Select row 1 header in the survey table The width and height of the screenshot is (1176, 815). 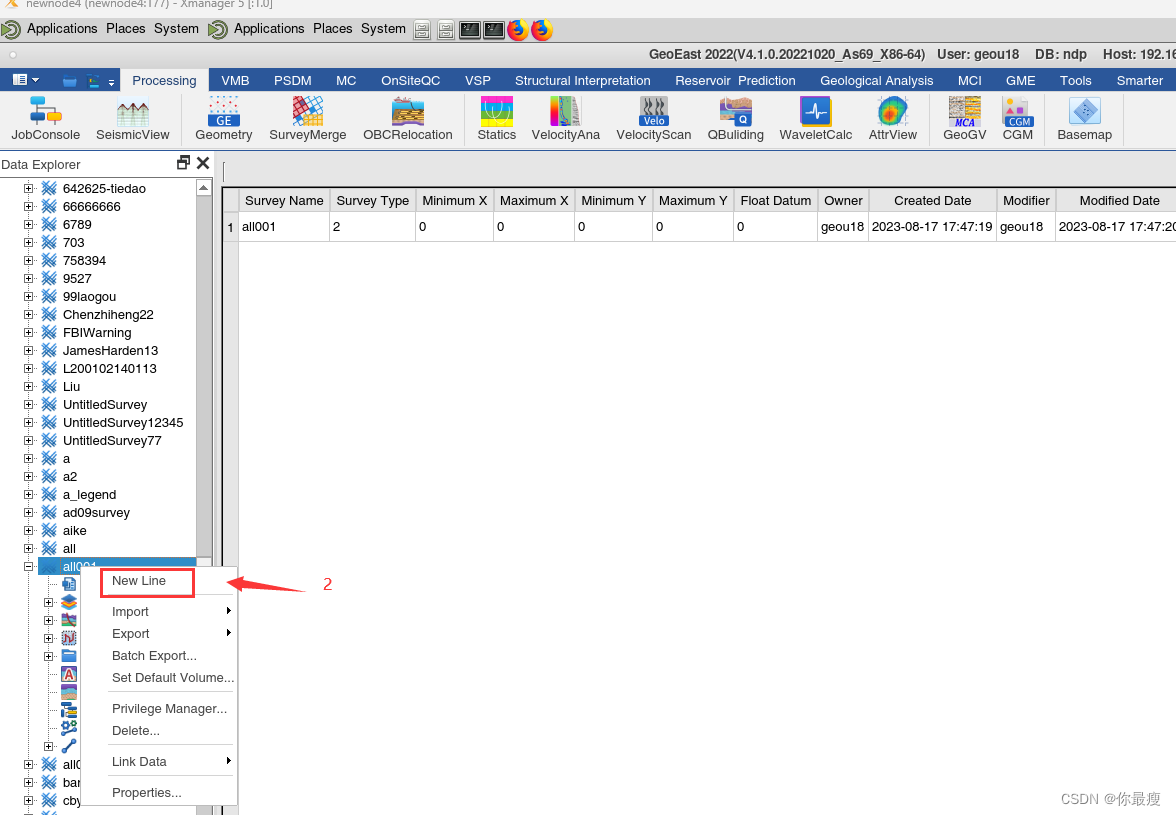230,226
